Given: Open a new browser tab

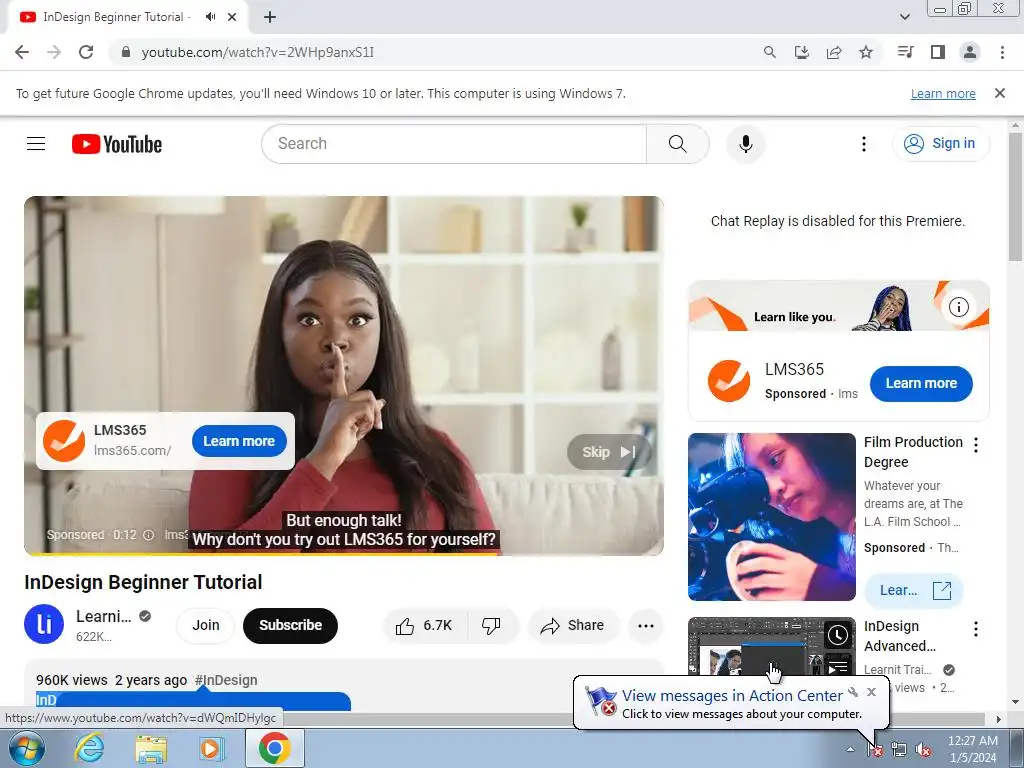Looking at the screenshot, I should (270, 18).
